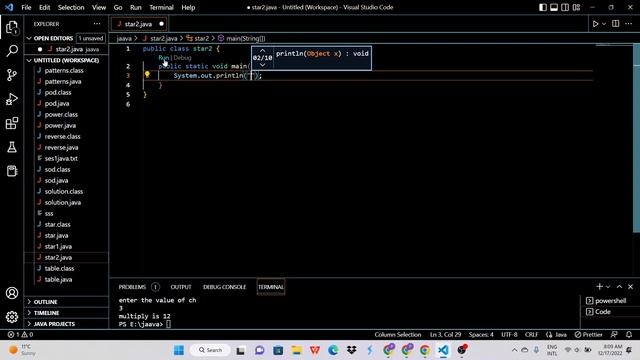This screenshot has height=360, width=640.
Task: Open editor More Actions ellipsis
Action: pyautogui.click(x=629, y=24)
